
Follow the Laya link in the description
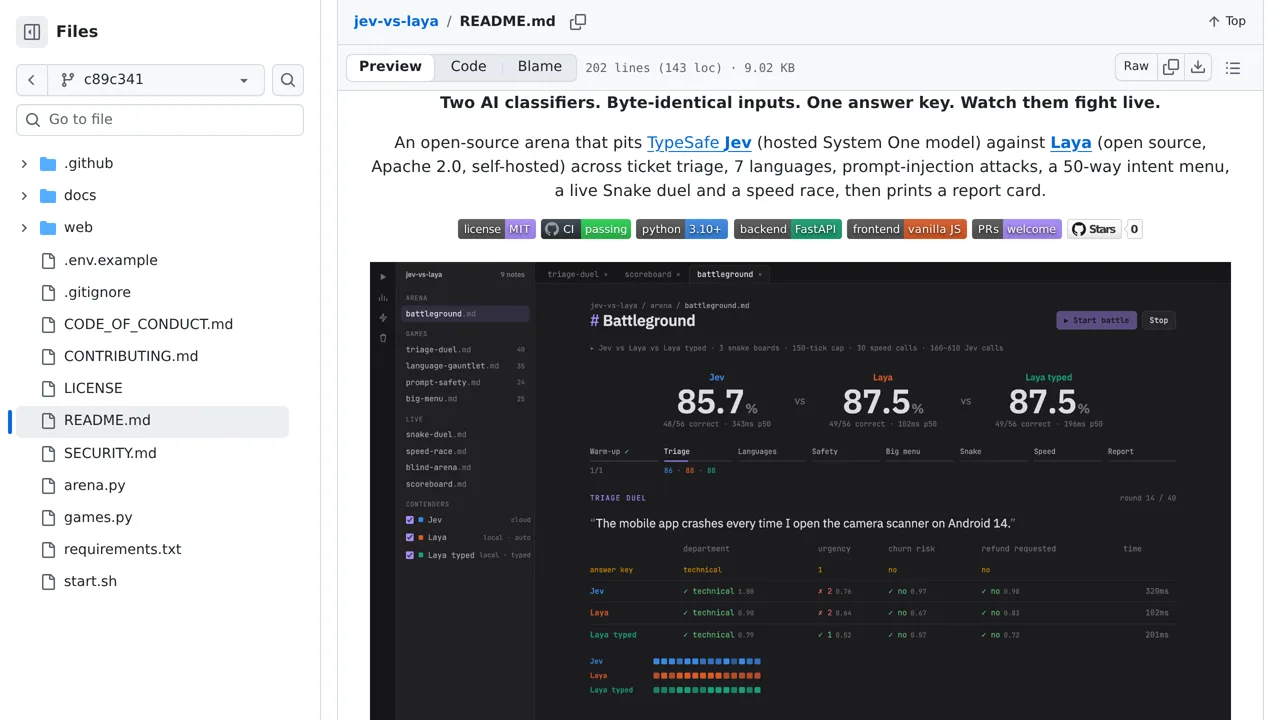1071,142
